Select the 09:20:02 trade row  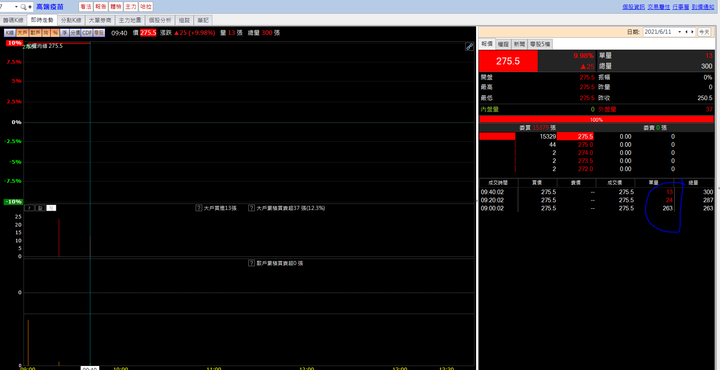[596, 200]
